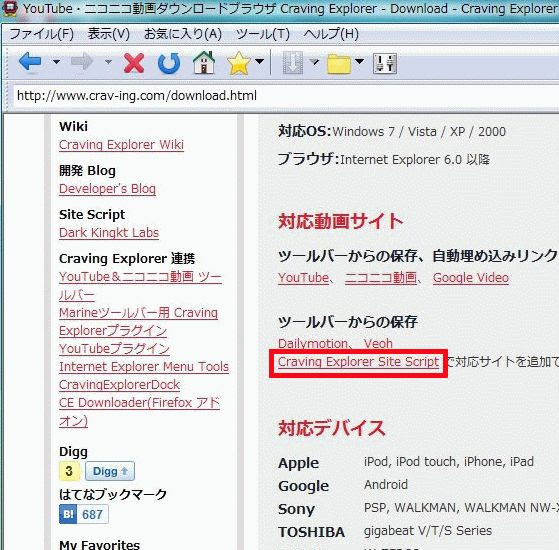Click the 対応デバイス heading
This screenshot has width=559, height=550.
pos(332,428)
